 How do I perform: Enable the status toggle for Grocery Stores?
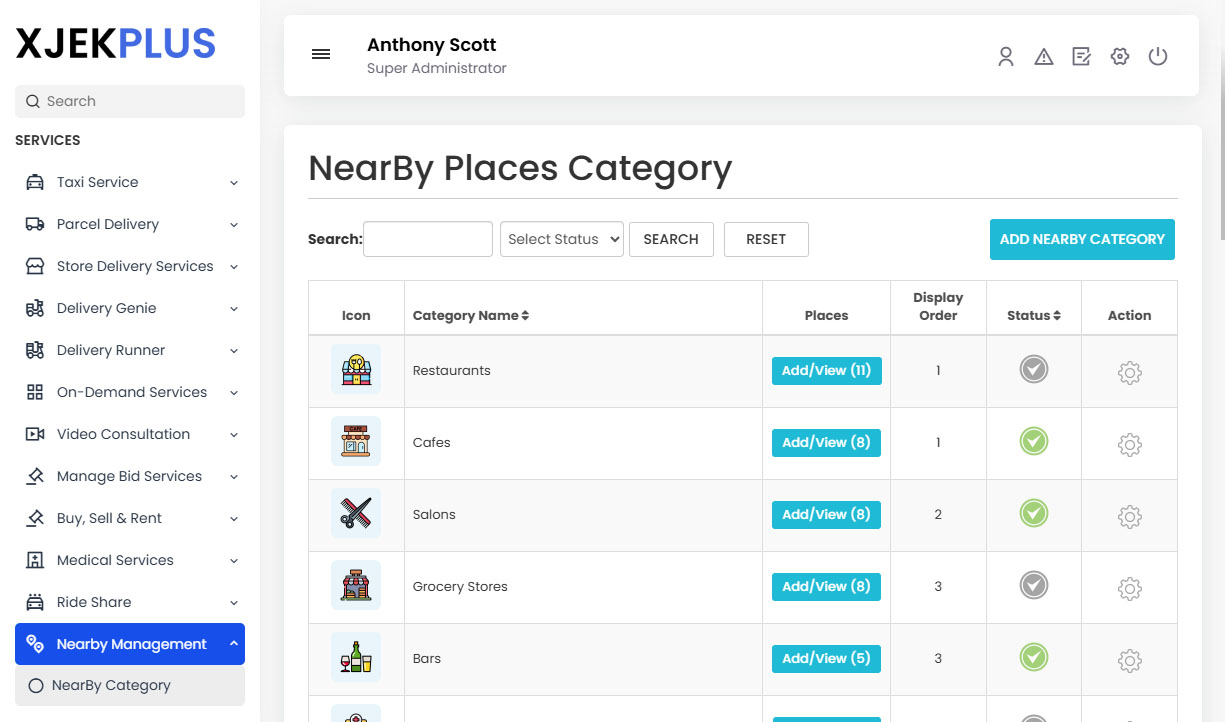pos(1033,587)
